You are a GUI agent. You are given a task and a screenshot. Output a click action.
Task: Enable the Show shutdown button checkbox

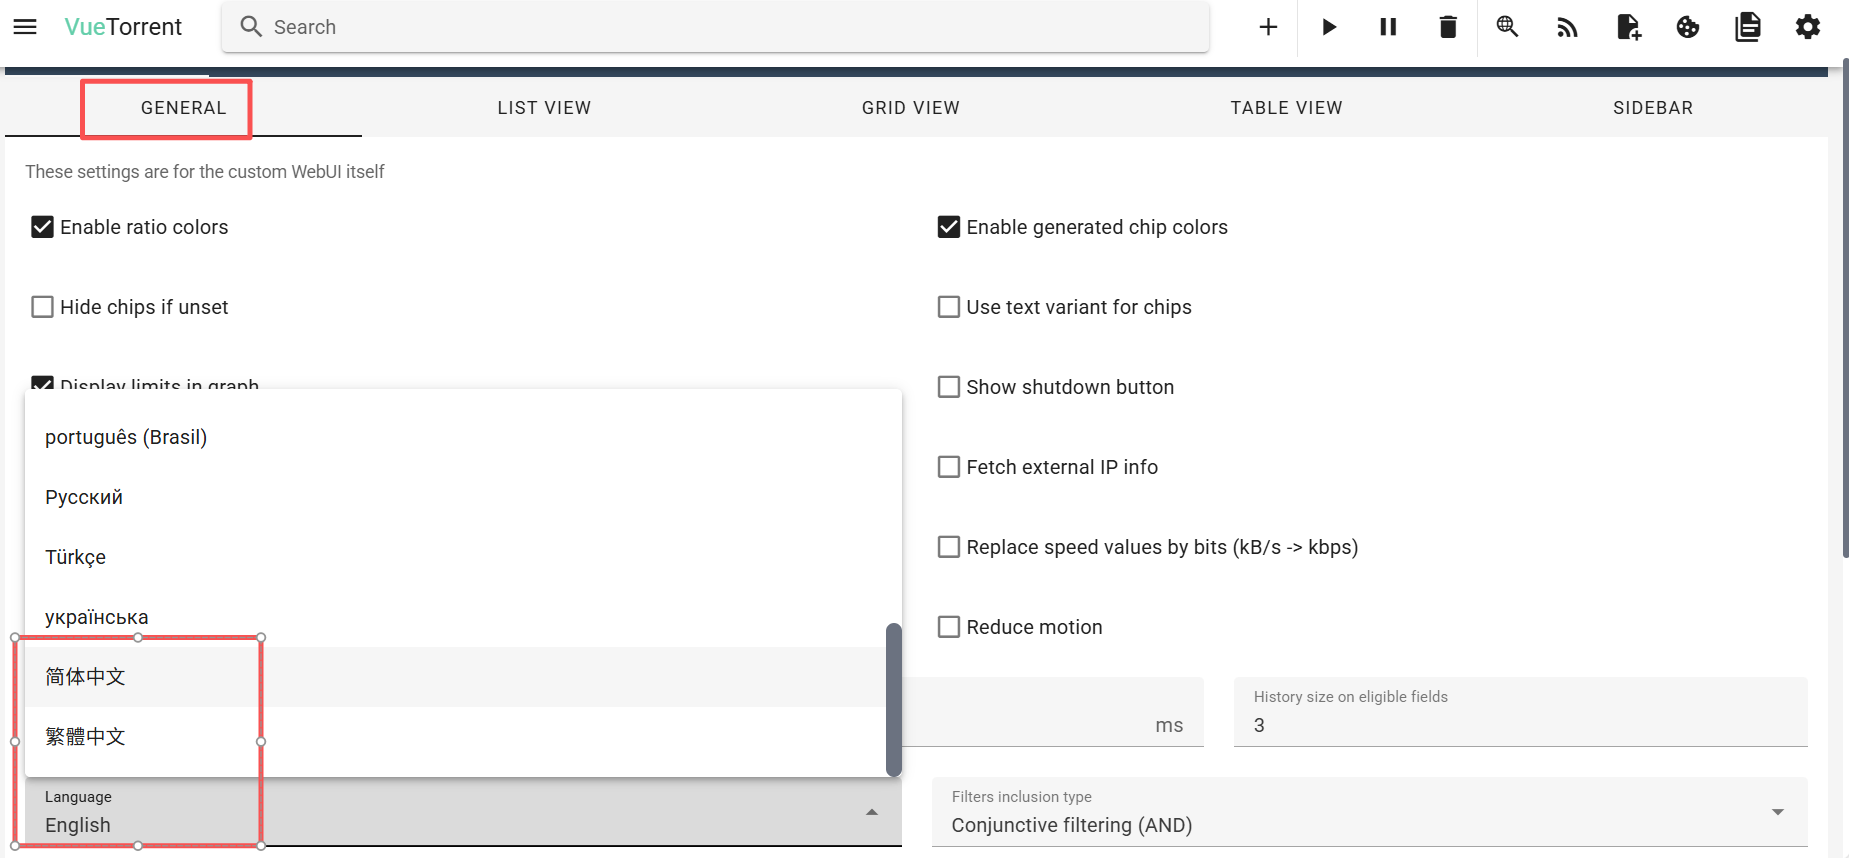[949, 387]
